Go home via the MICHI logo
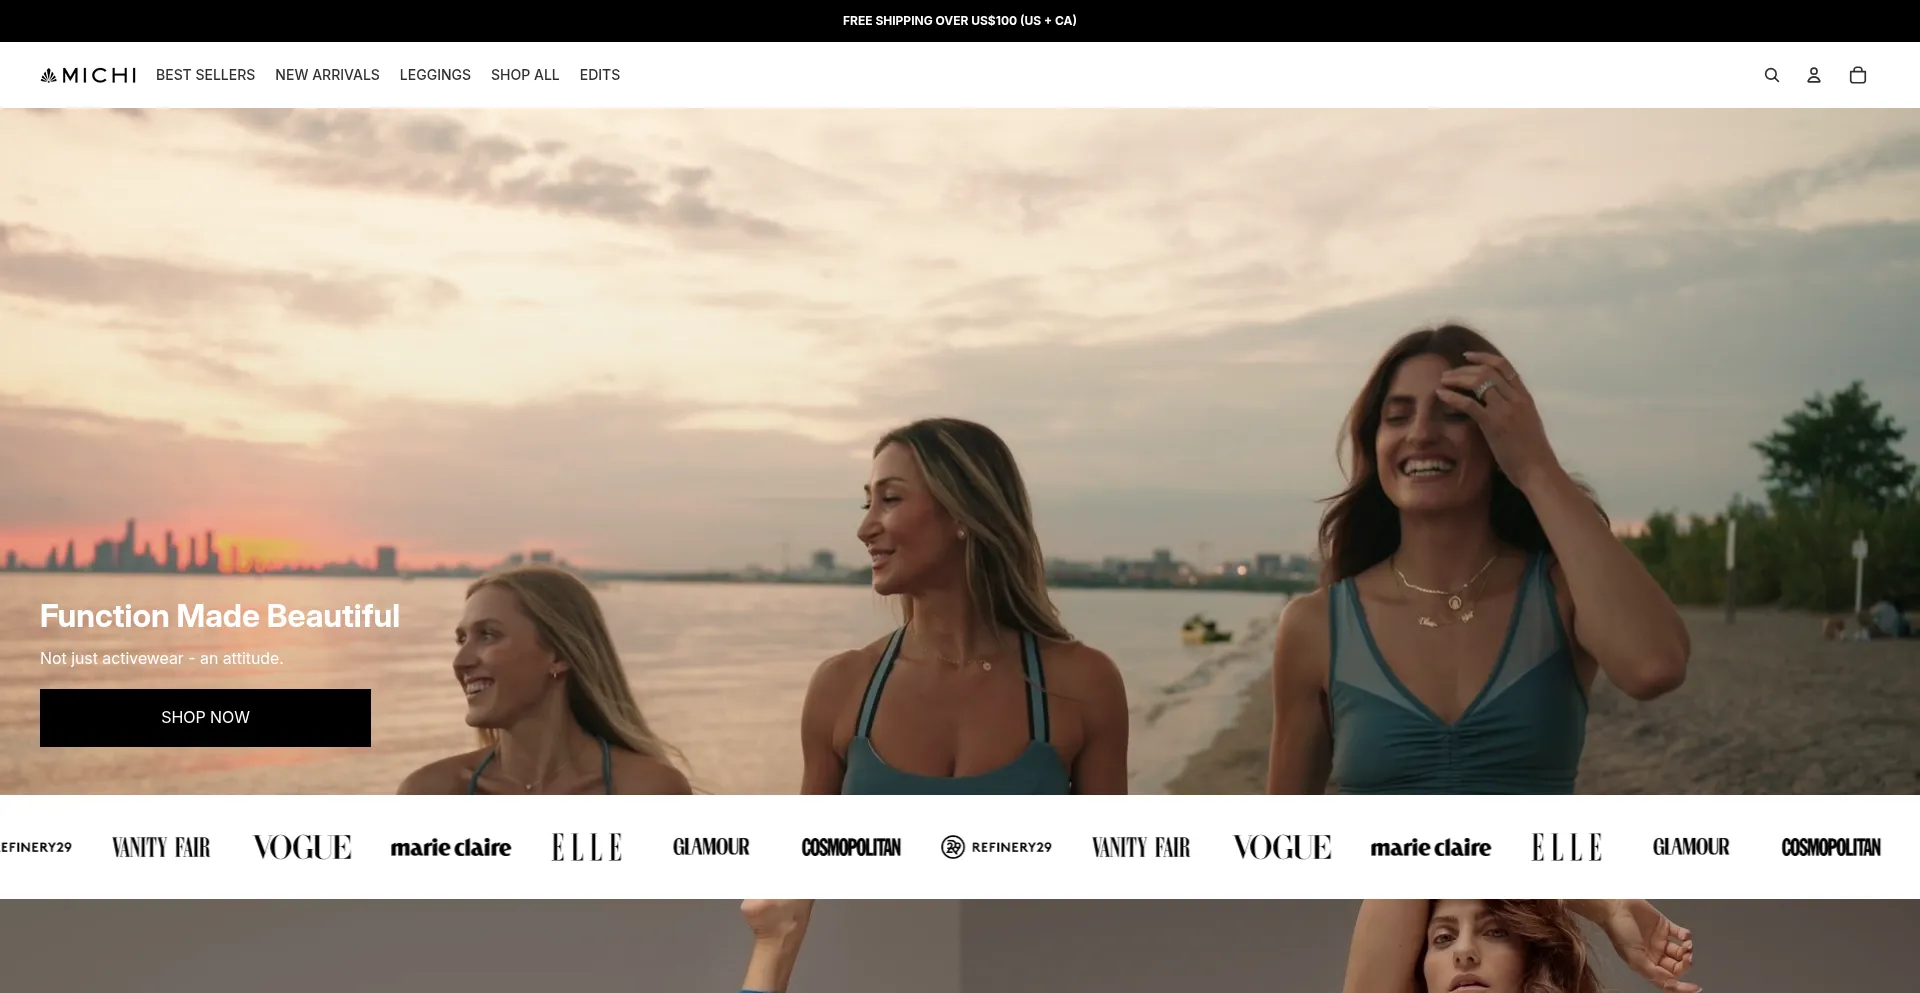The height and width of the screenshot is (993, 1920). coord(88,75)
